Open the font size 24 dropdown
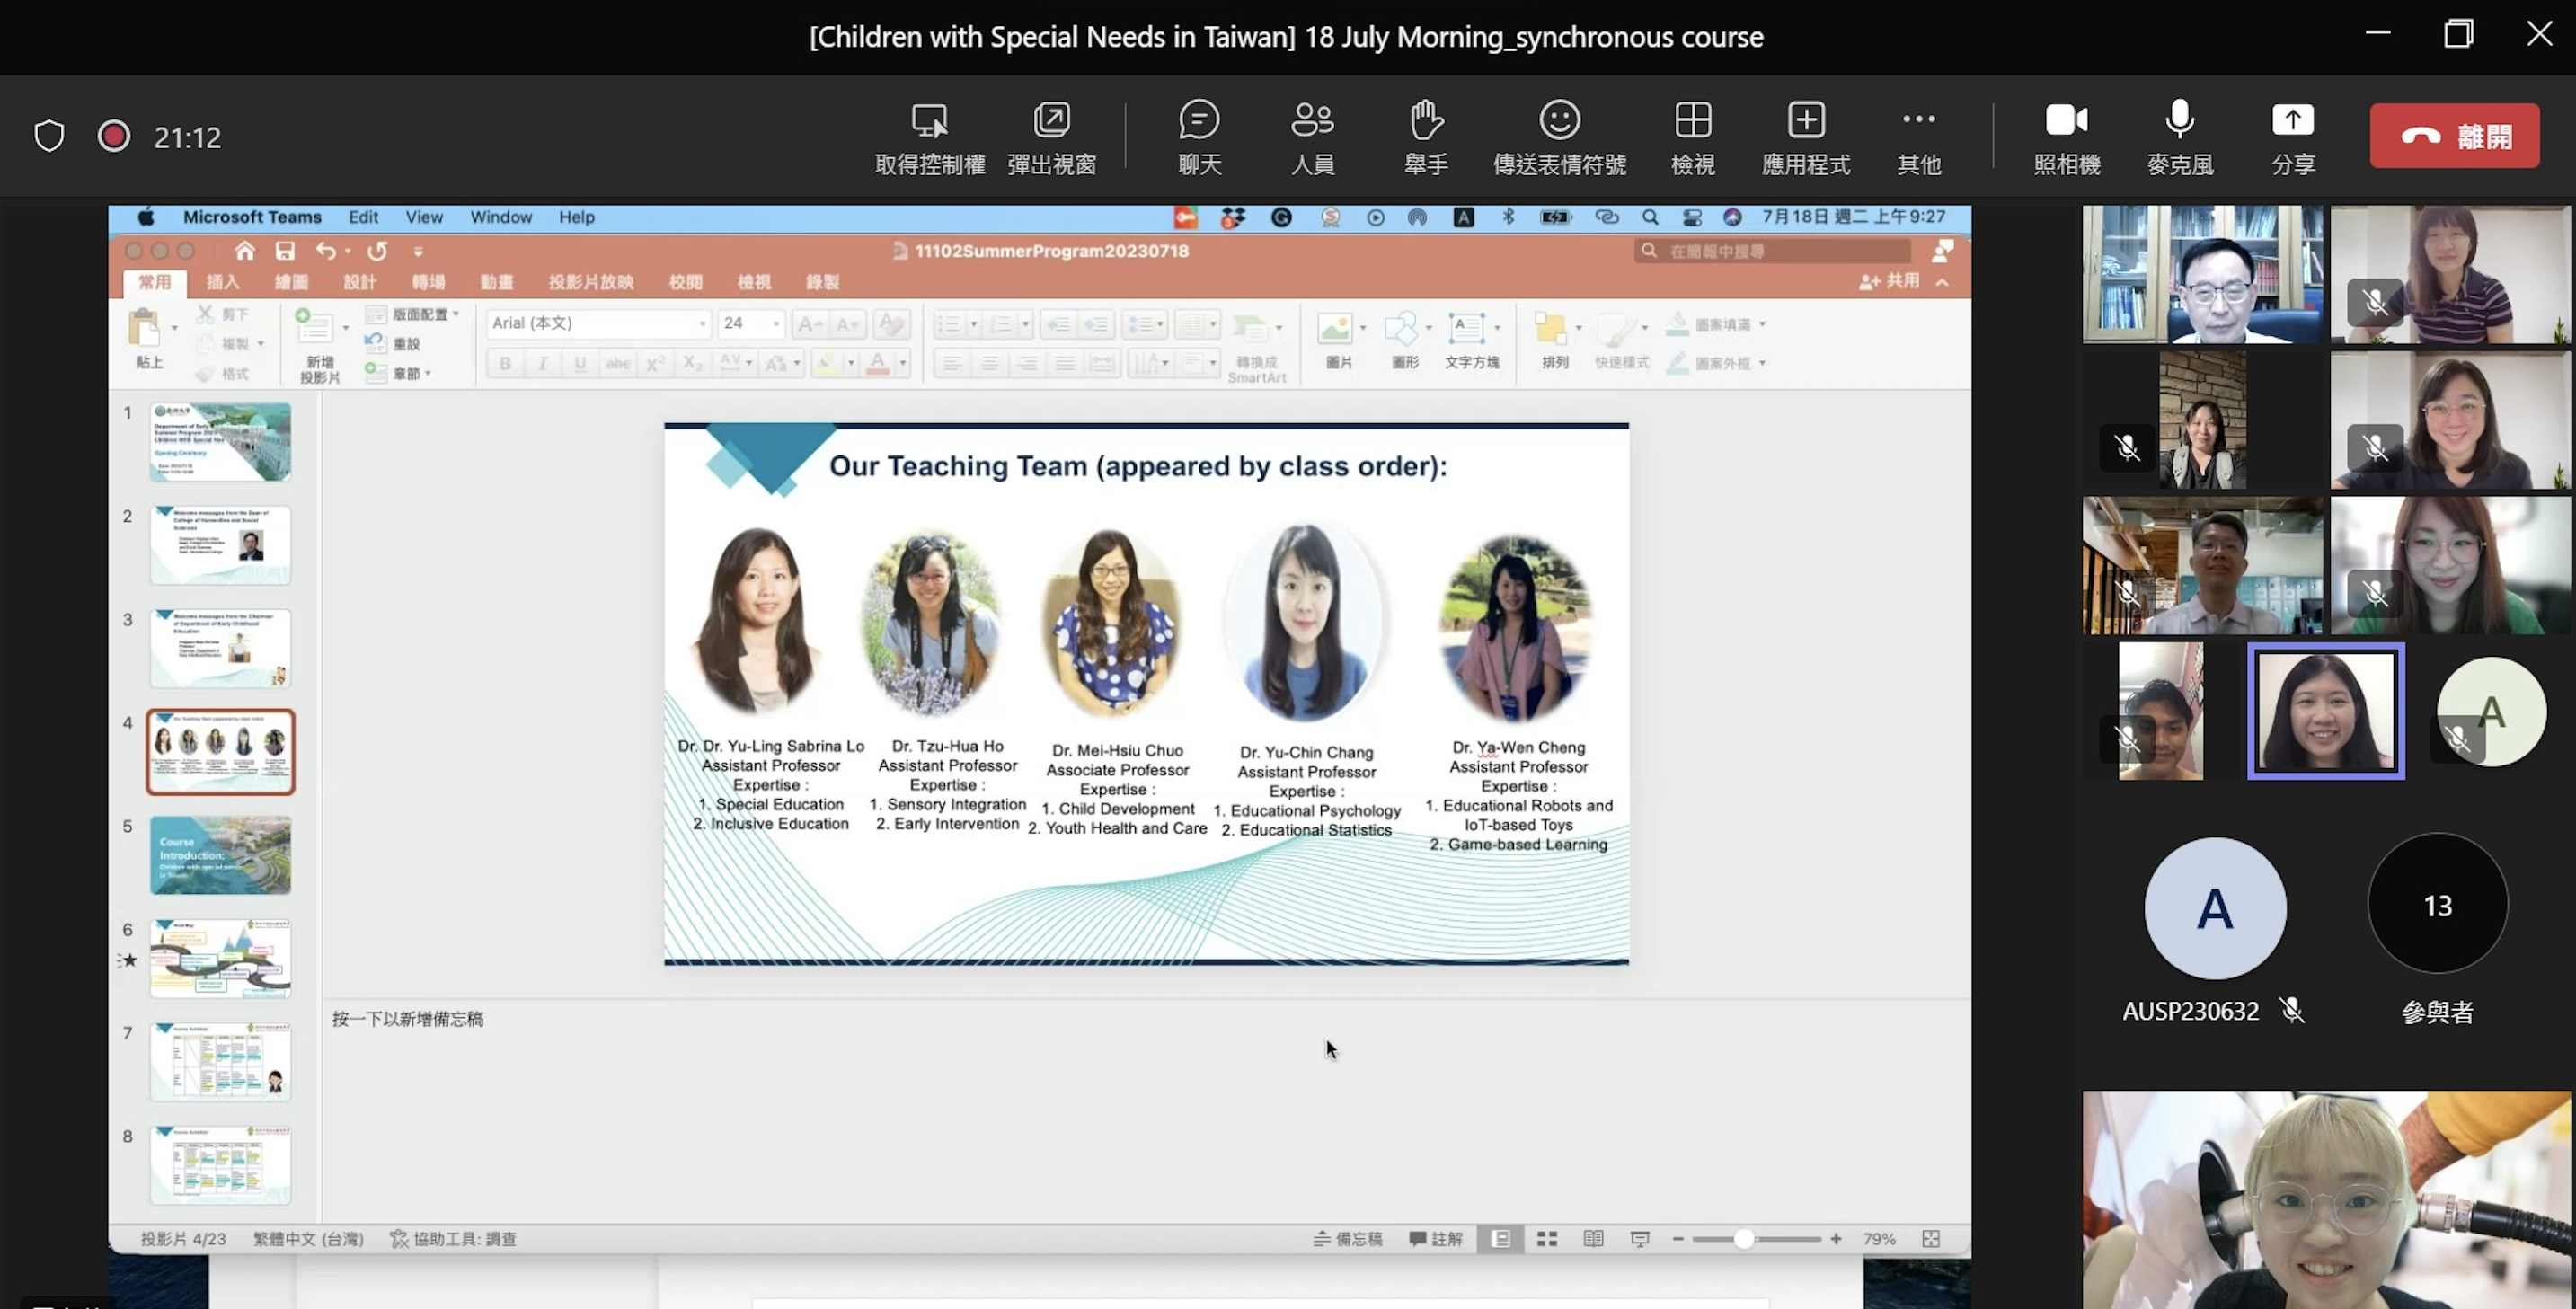The width and height of the screenshot is (2576, 1309). (776, 324)
